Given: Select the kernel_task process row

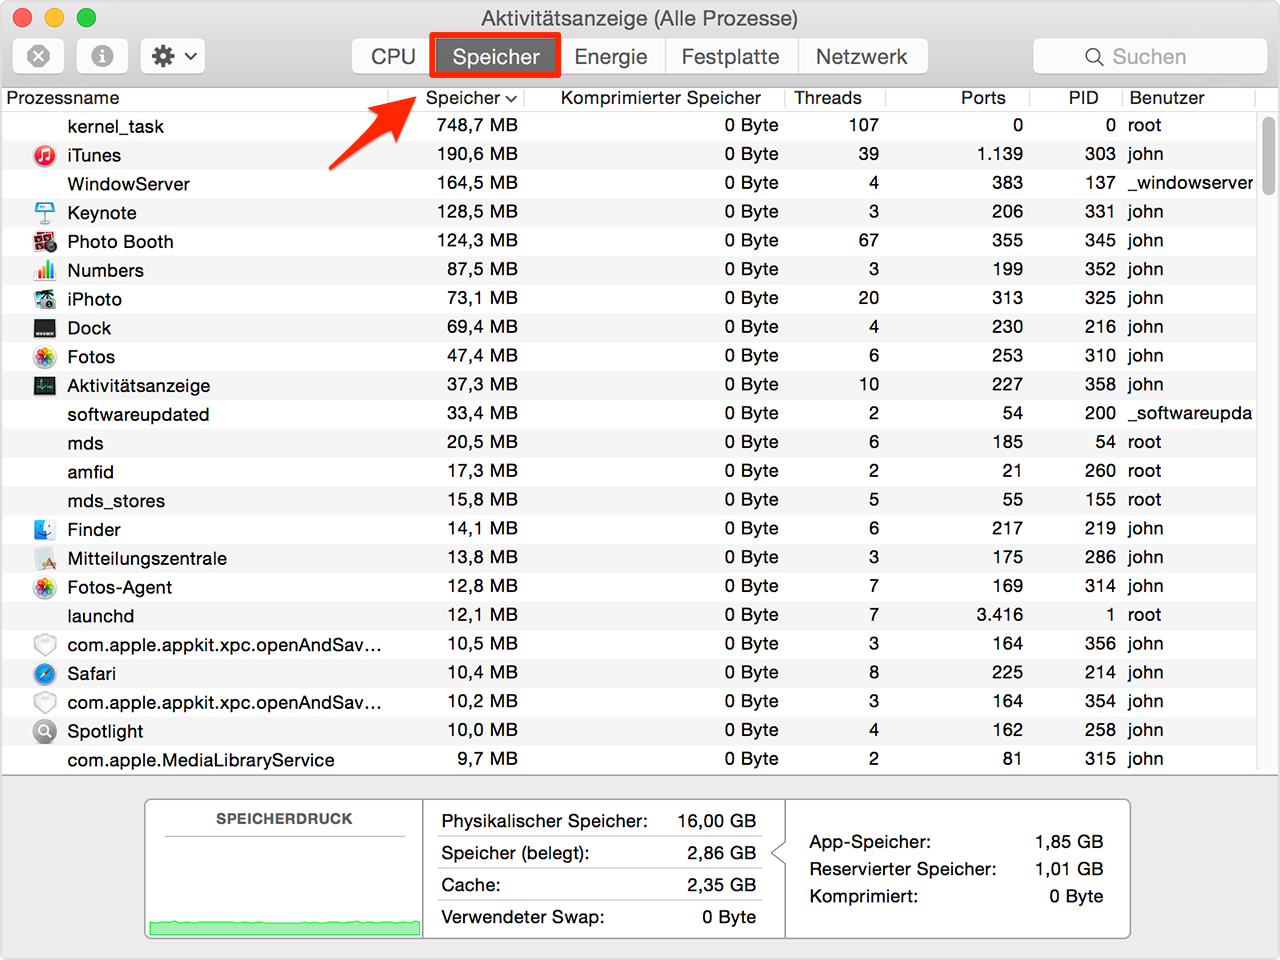Looking at the screenshot, I should 629,126.
